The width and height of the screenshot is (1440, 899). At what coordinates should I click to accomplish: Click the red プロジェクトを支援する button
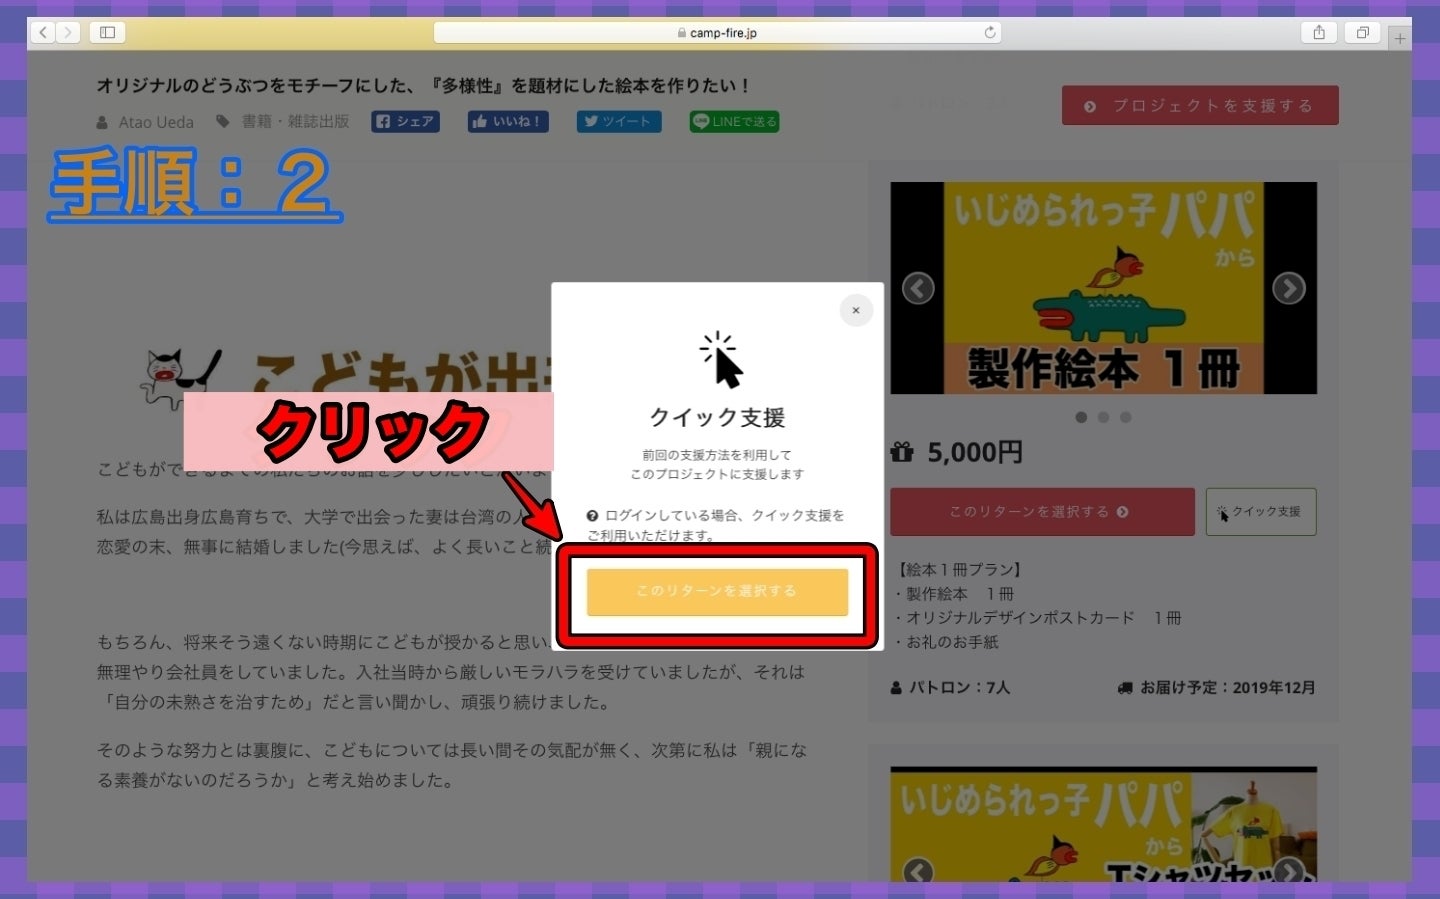pyautogui.click(x=1200, y=106)
